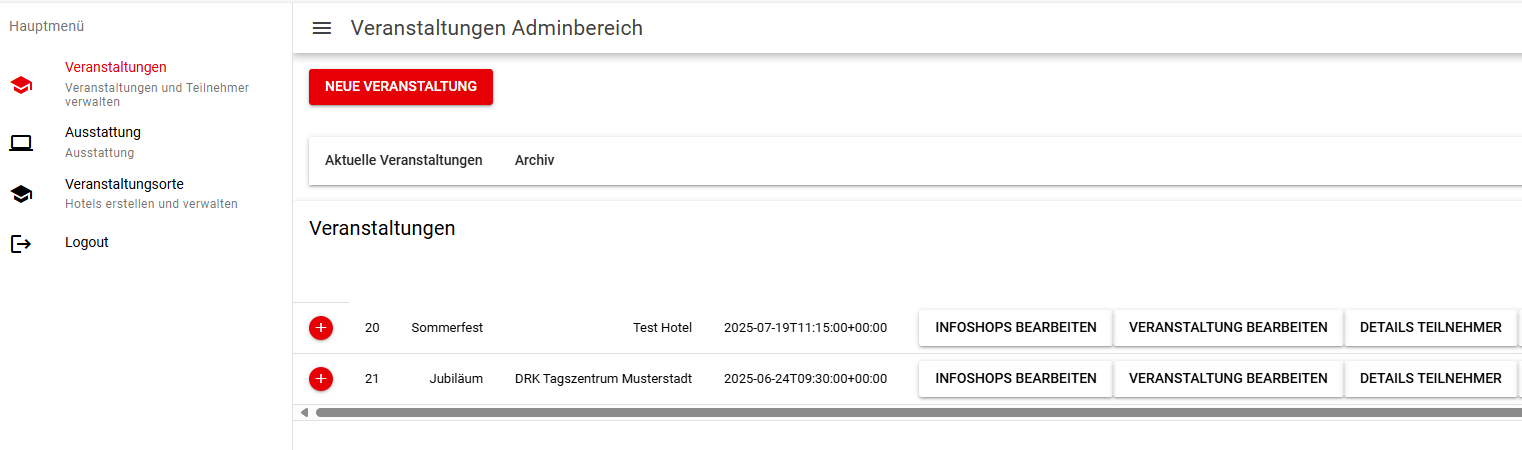The image size is (1522, 450).
Task: Open Details Teilnehmer for Sommerfest
Action: click(1430, 327)
